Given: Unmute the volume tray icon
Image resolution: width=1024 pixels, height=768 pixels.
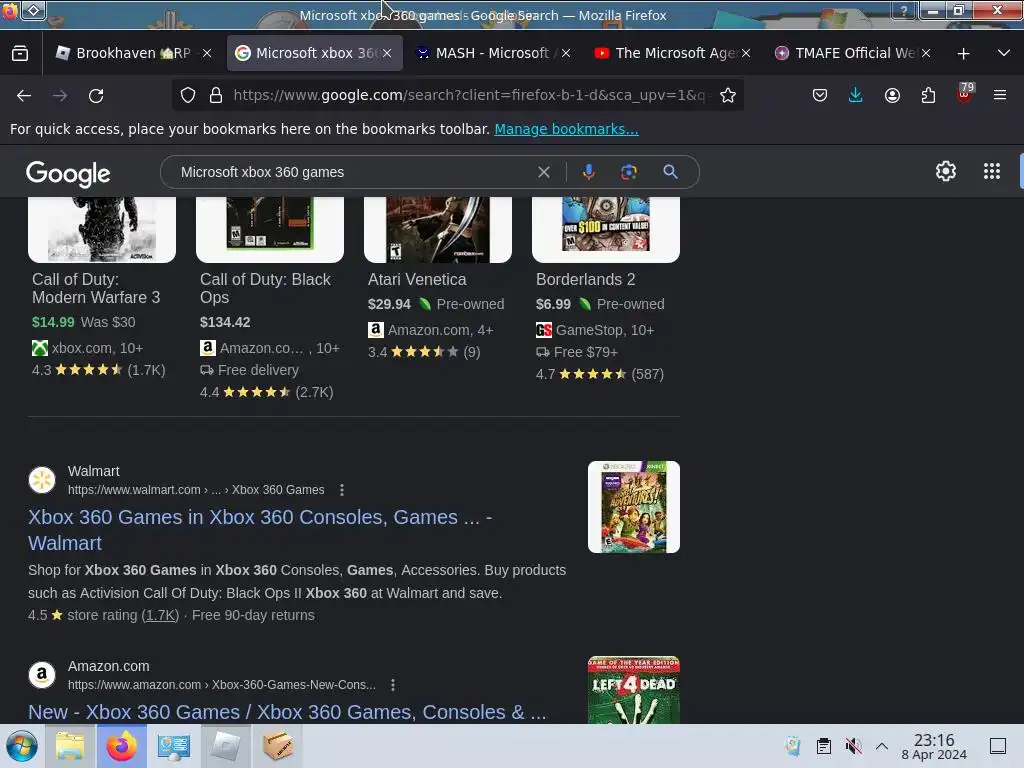Looking at the screenshot, I should click(x=853, y=746).
